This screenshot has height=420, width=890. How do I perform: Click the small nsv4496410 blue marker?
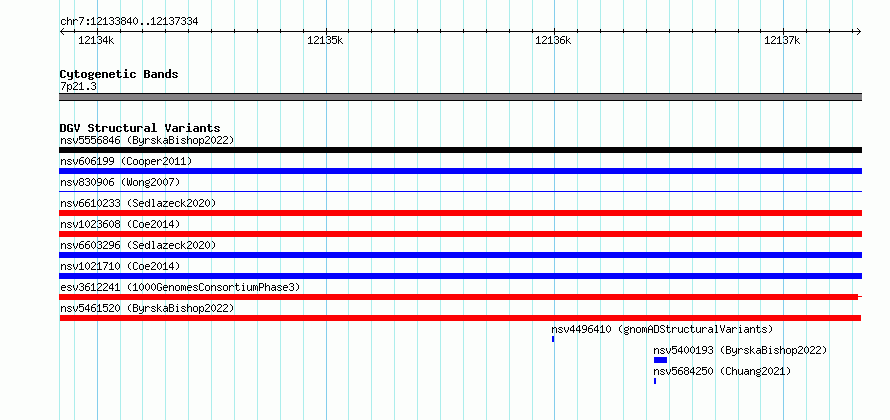click(553, 339)
